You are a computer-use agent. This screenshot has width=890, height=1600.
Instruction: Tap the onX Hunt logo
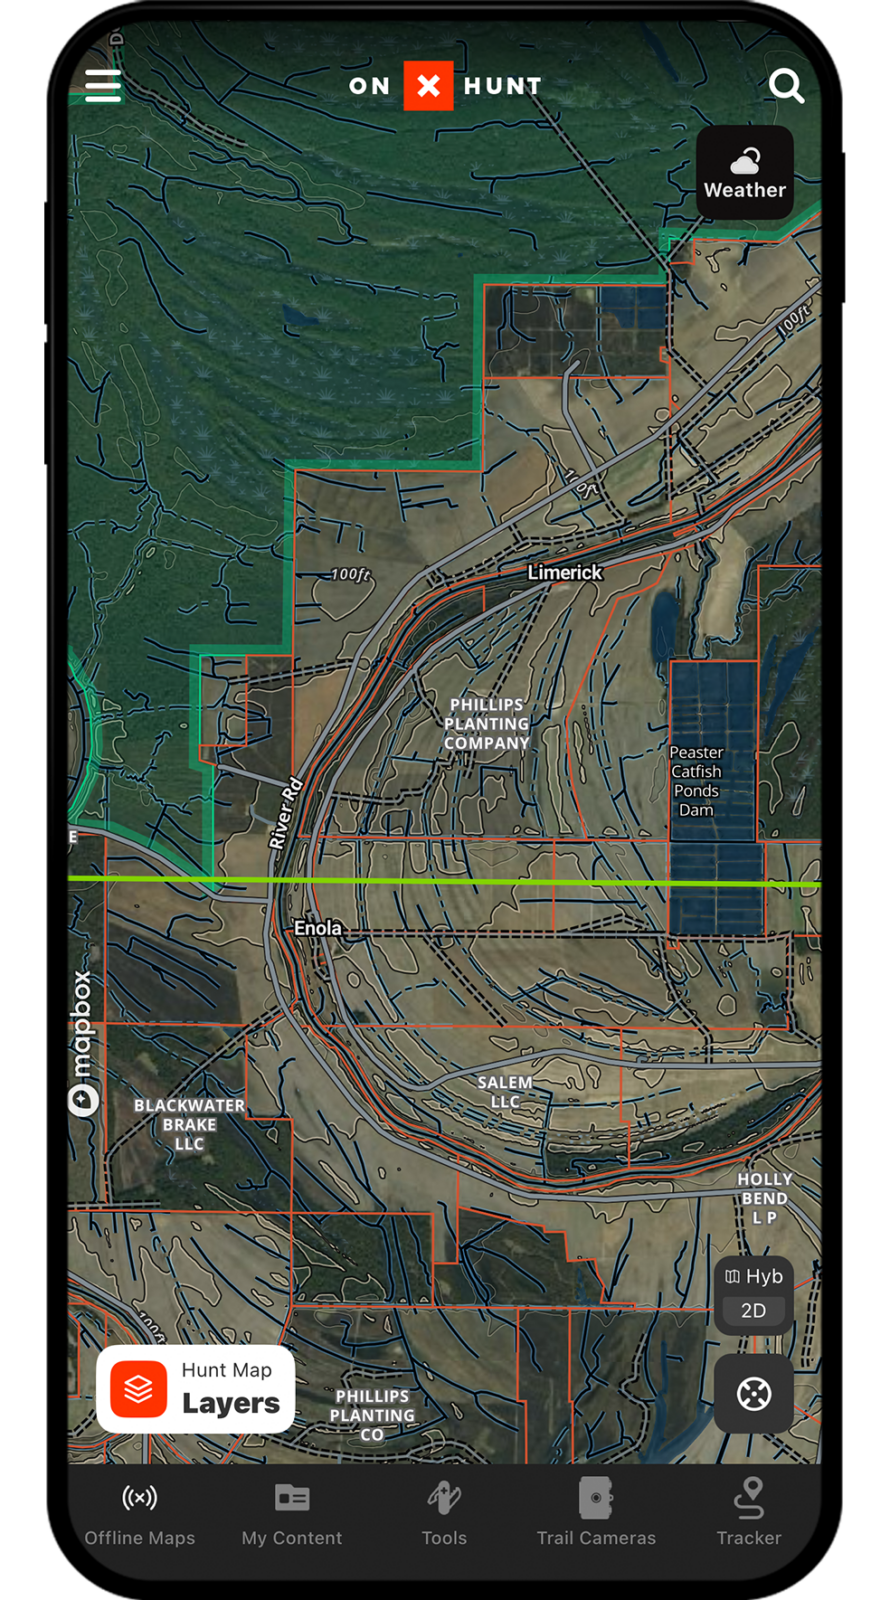coord(445,86)
